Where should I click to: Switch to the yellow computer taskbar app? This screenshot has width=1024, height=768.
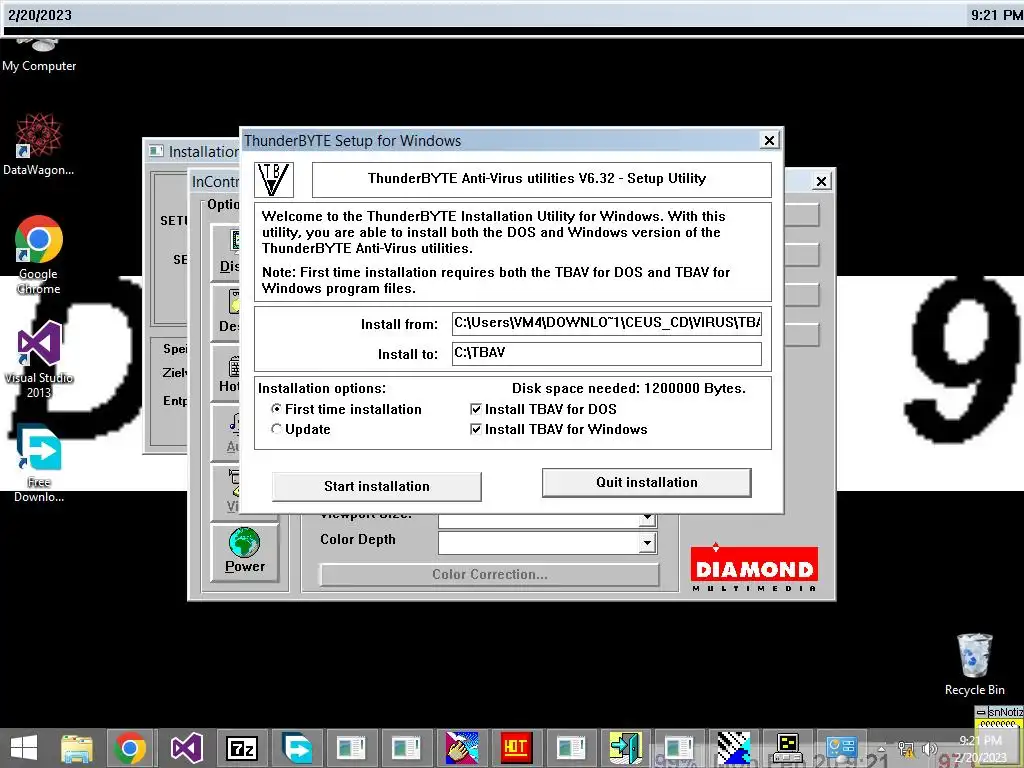click(x=788, y=748)
